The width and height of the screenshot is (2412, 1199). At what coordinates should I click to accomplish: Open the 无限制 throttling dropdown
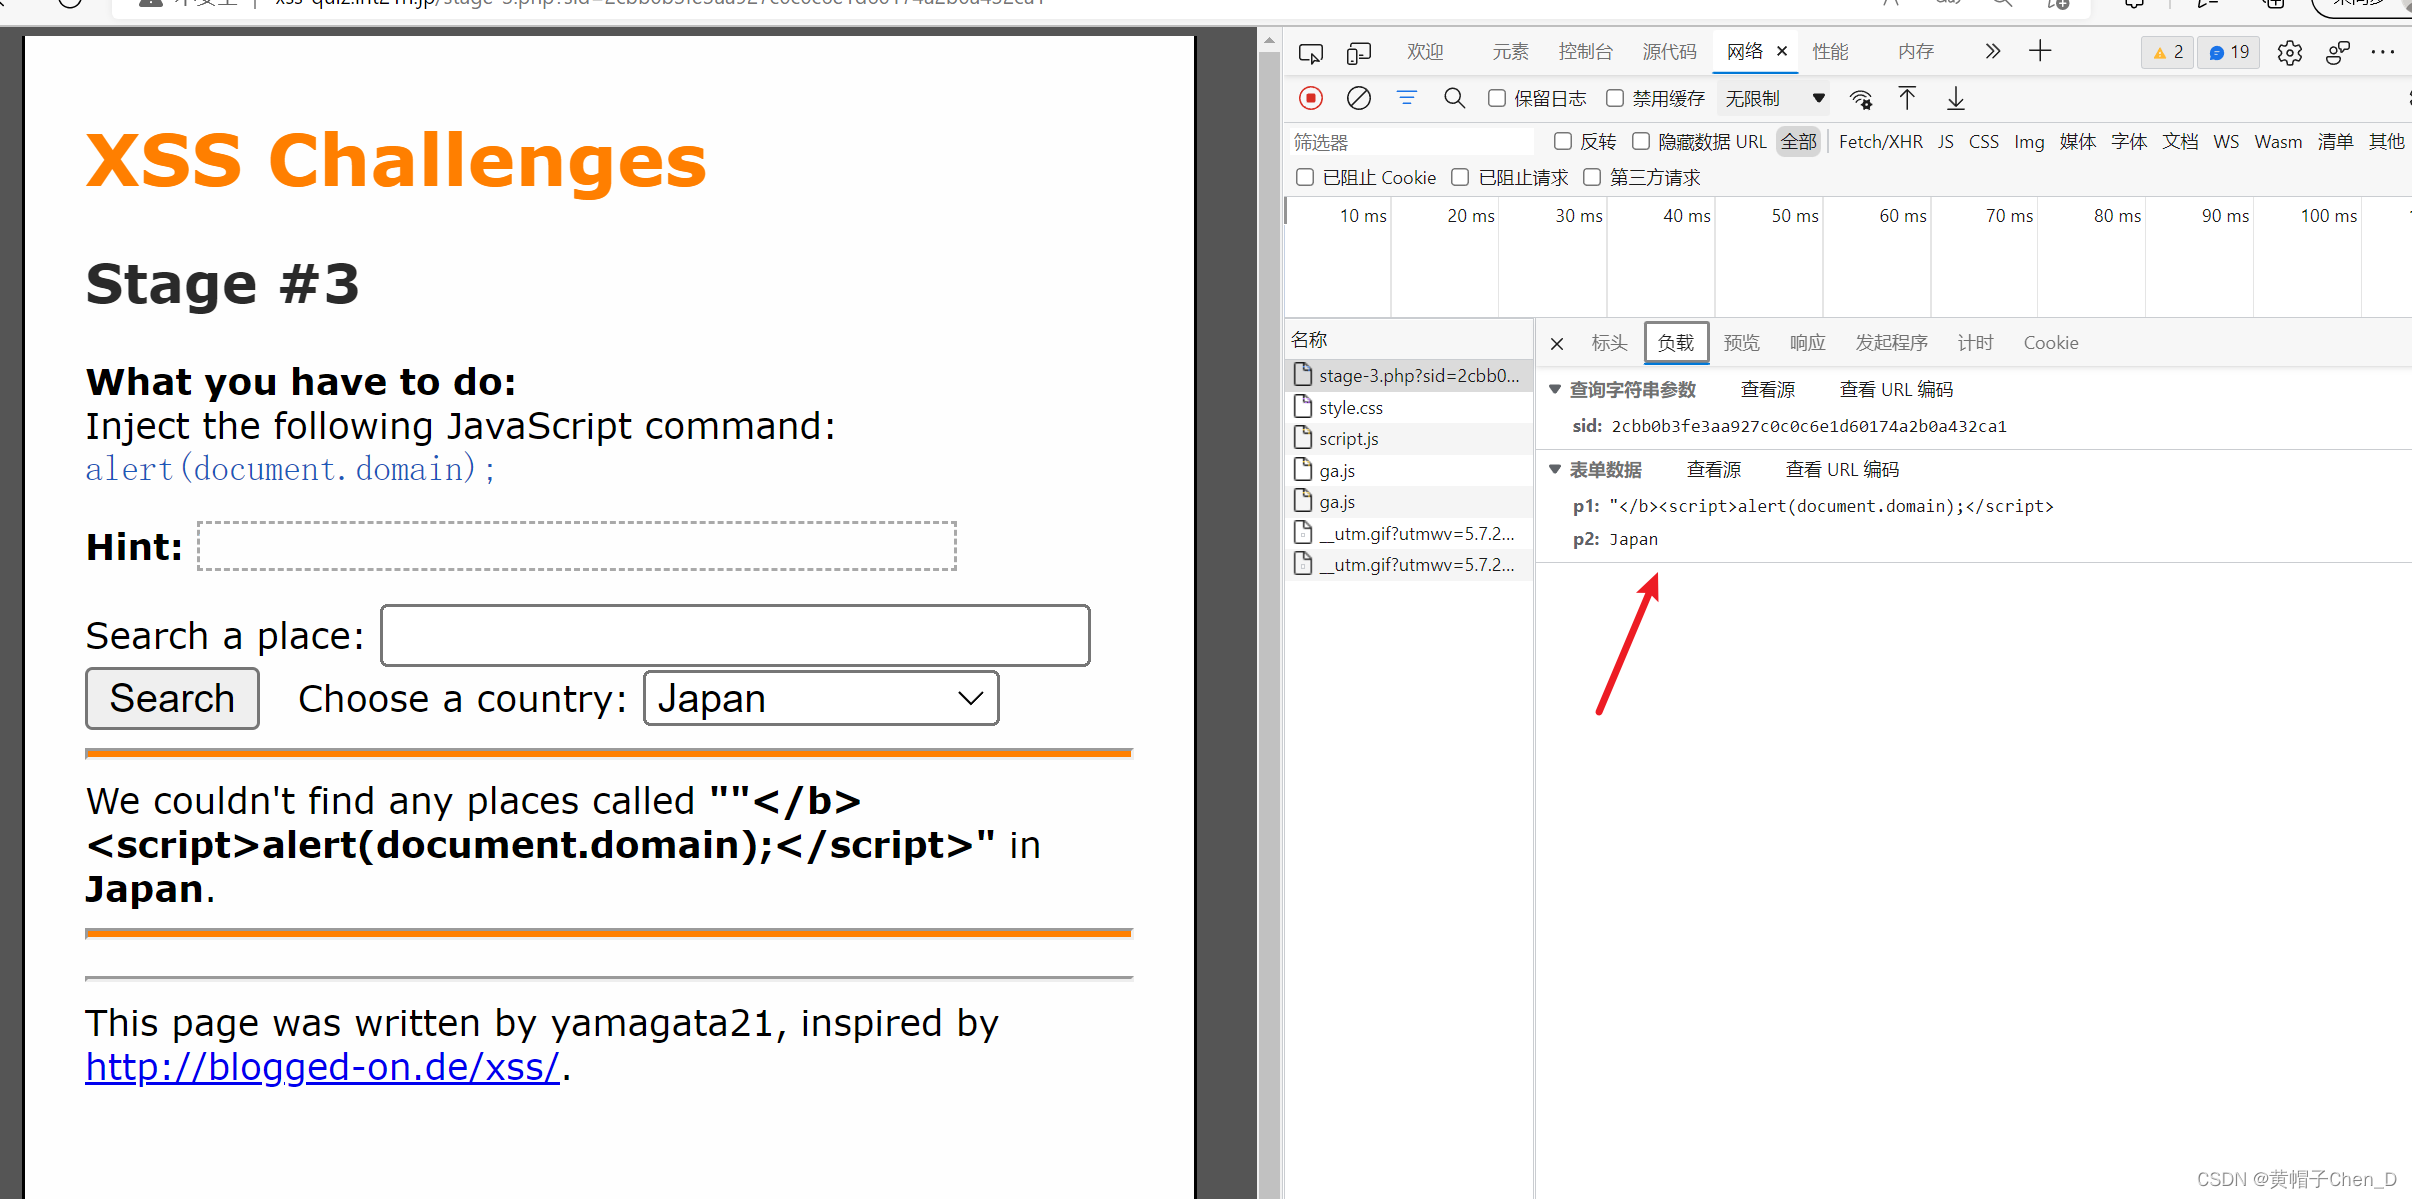coord(1774,98)
